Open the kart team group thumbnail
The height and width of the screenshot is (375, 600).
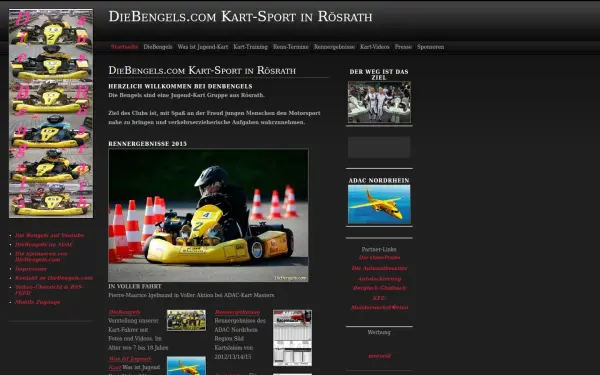click(x=186, y=320)
